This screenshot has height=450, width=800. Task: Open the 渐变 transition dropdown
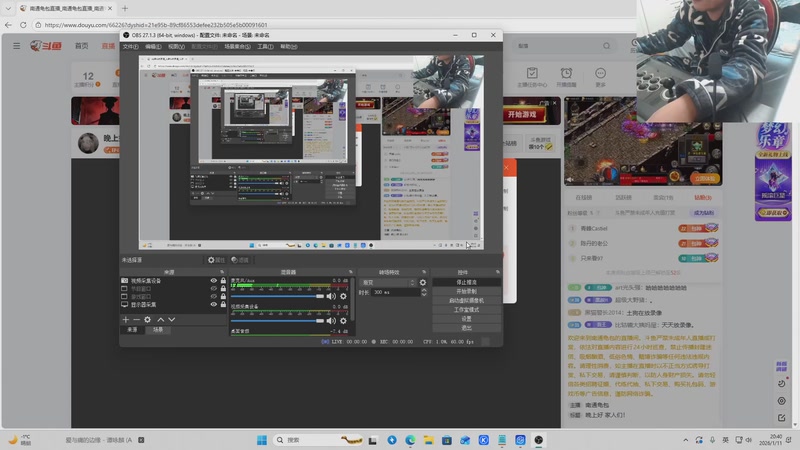[x=388, y=283]
